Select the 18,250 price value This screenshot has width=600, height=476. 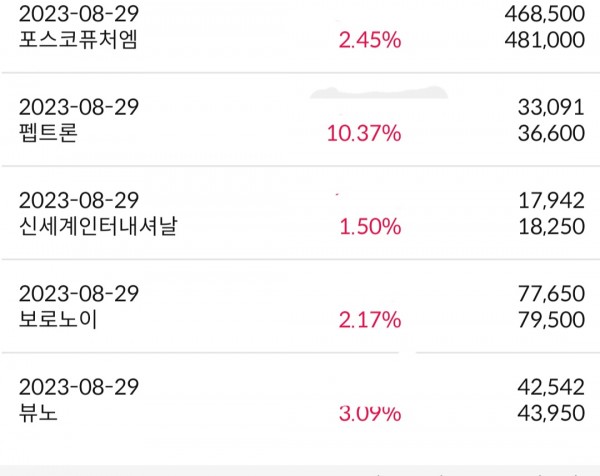pyautogui.click(x=549, y=226)
